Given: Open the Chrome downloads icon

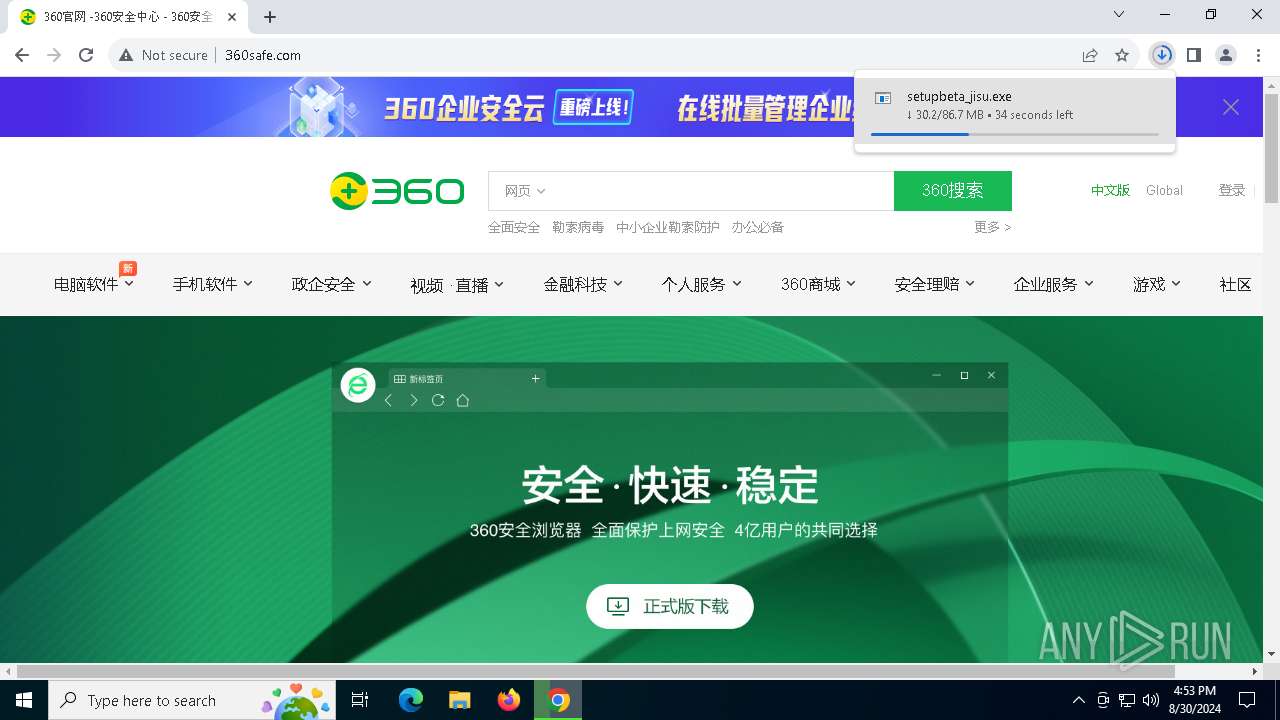Looking at the screenshot, I should [x=1162, y=55].
